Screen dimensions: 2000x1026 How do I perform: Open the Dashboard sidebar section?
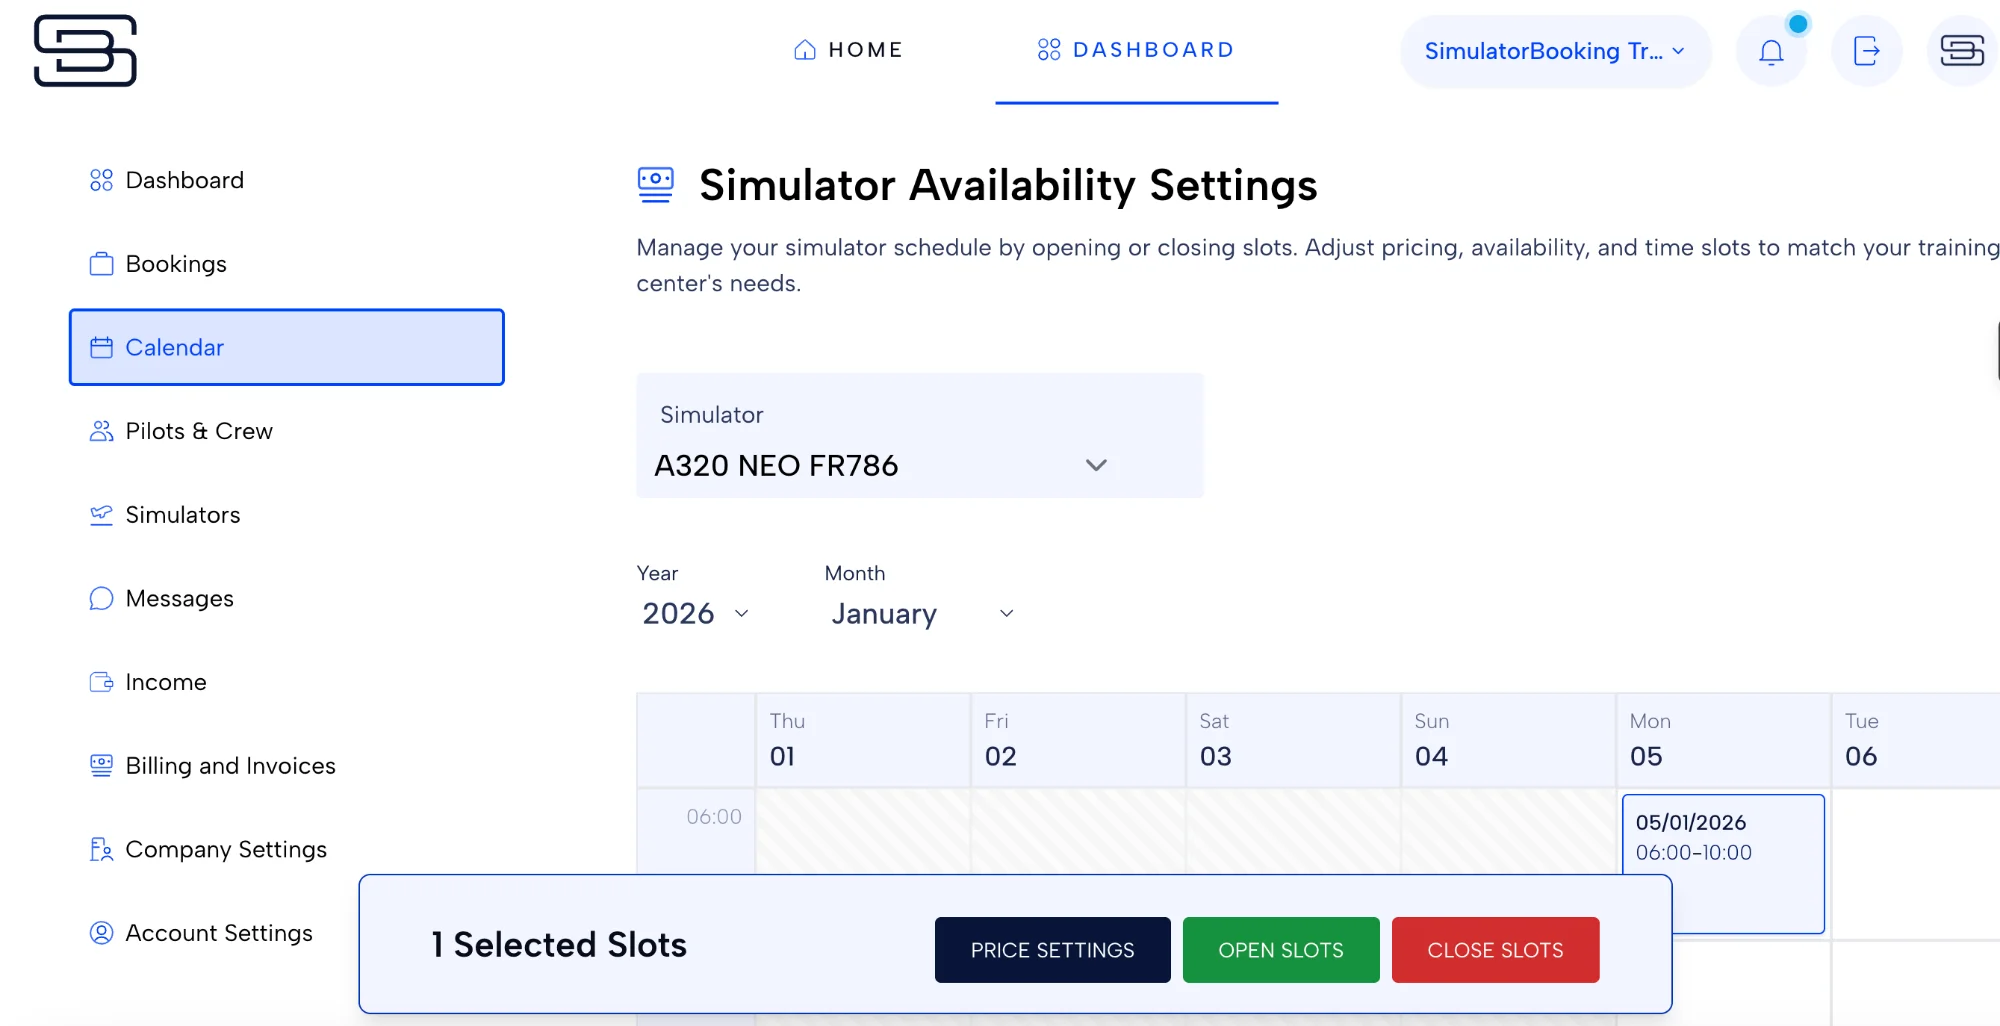point(184,180)
